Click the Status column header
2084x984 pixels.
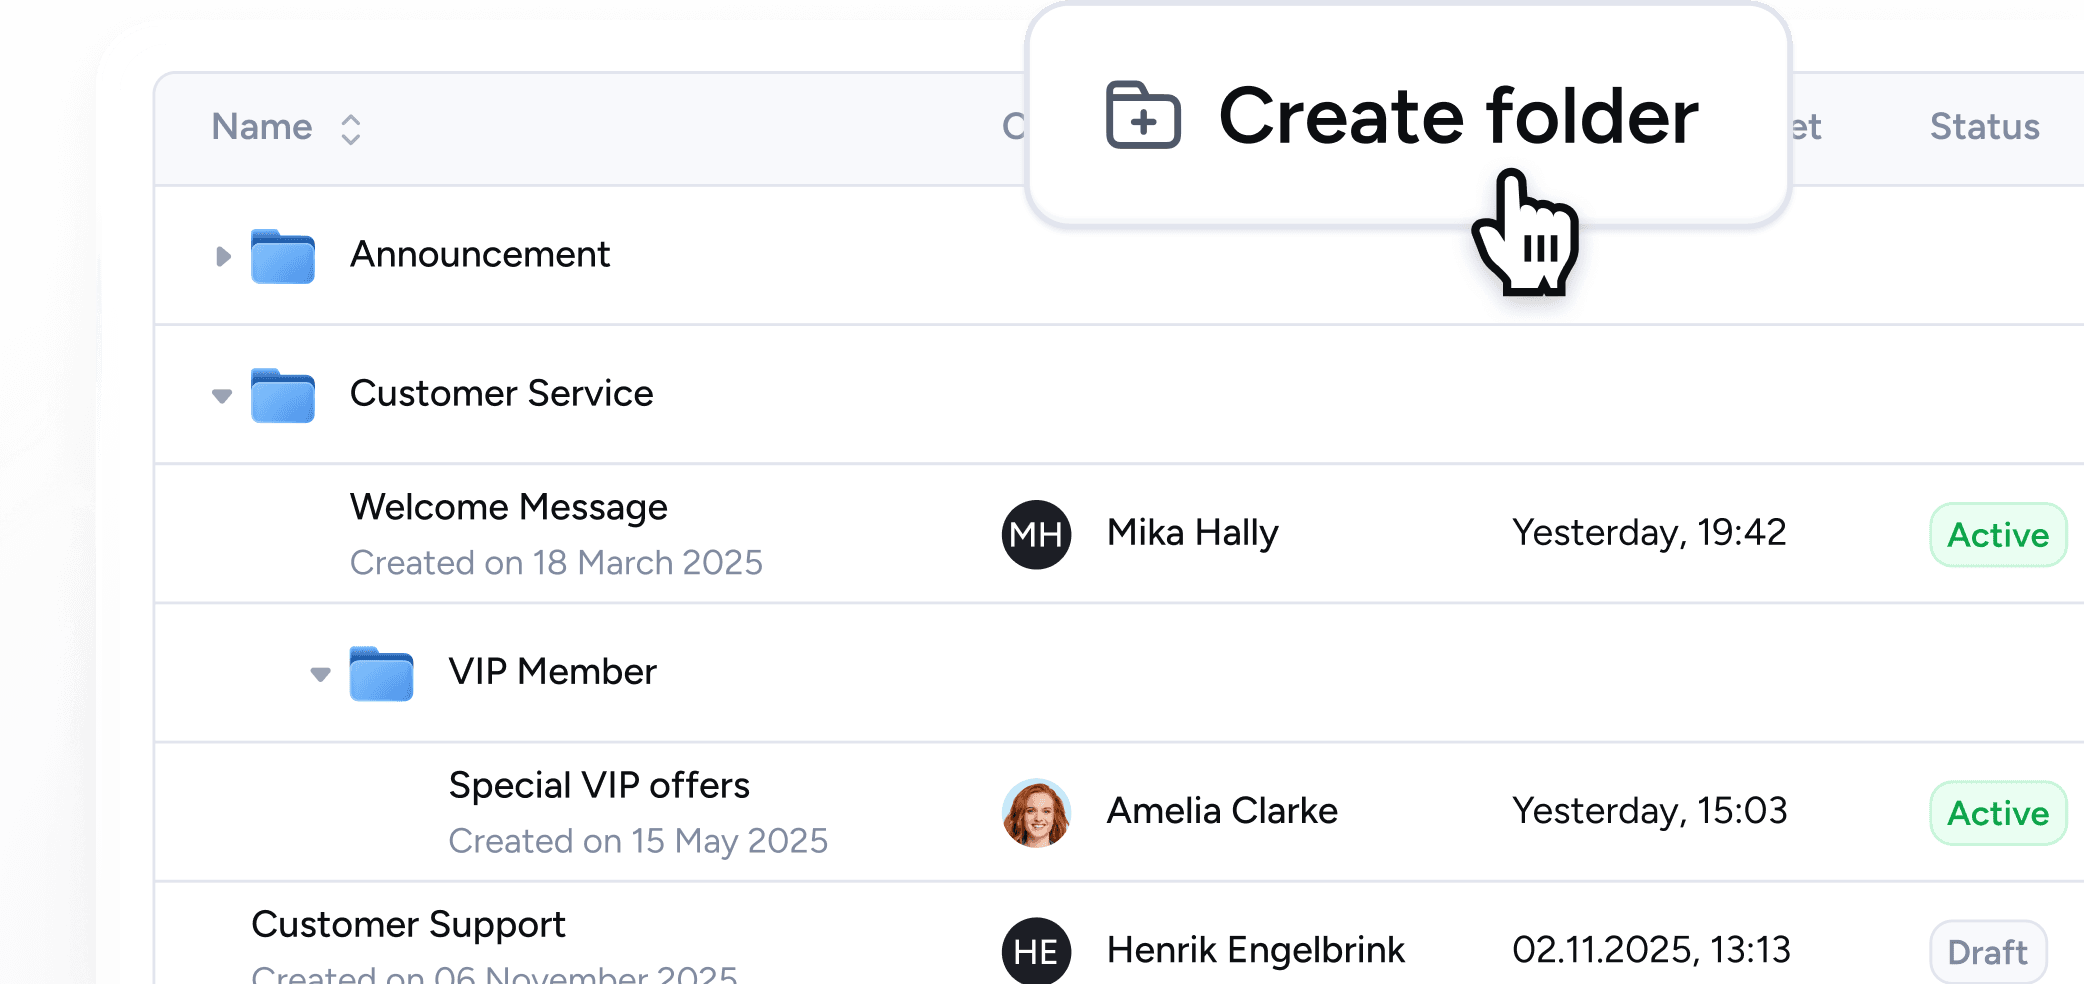1984,127
